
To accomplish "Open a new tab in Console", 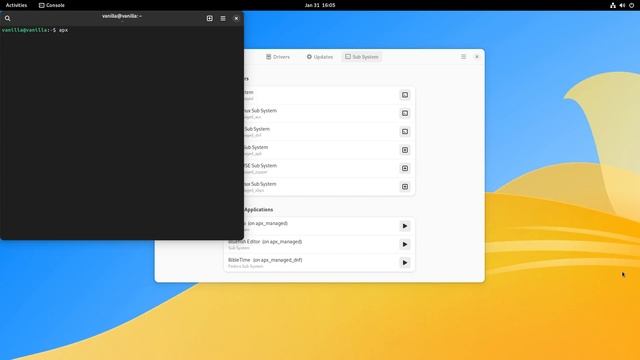I will (x=209, y=18).
